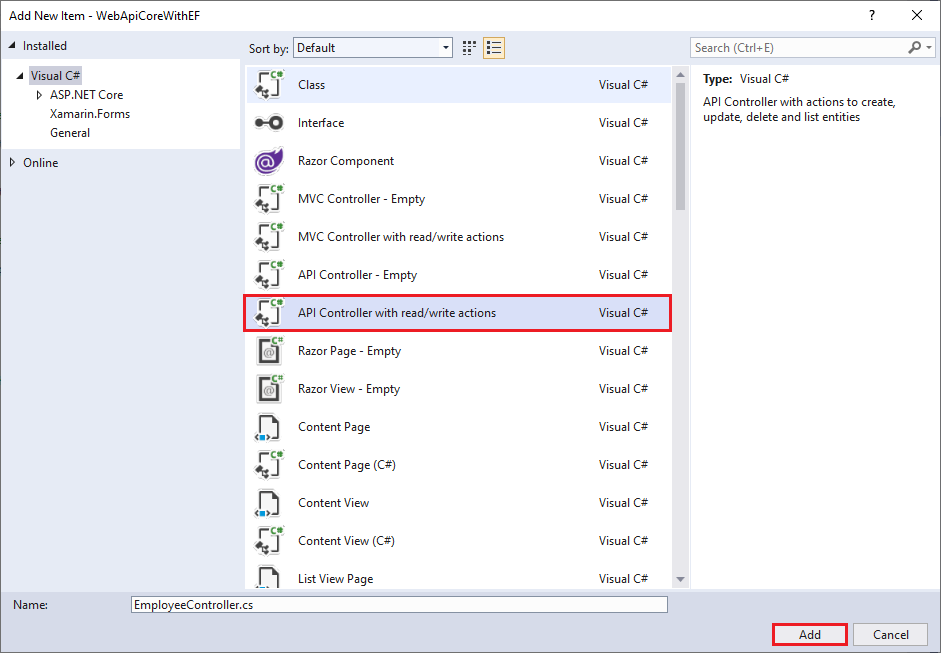The image size is (941, 653).
Task: Click the Cancel button
Action: click(891, 634)
